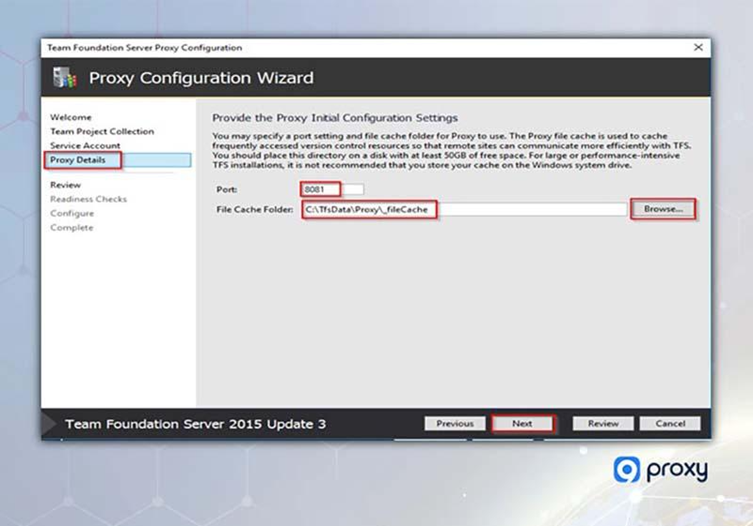Select Team Project Collection in the sidebar
753x526 pixels.
pyautogui.click(x=102, y=131)
